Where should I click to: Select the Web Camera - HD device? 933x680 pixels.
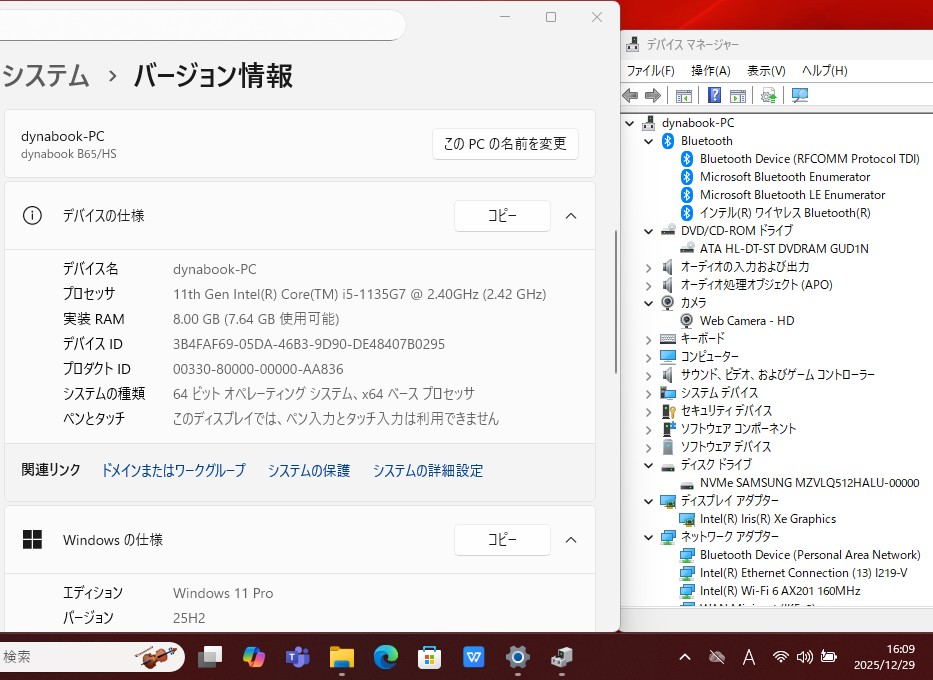746,321
